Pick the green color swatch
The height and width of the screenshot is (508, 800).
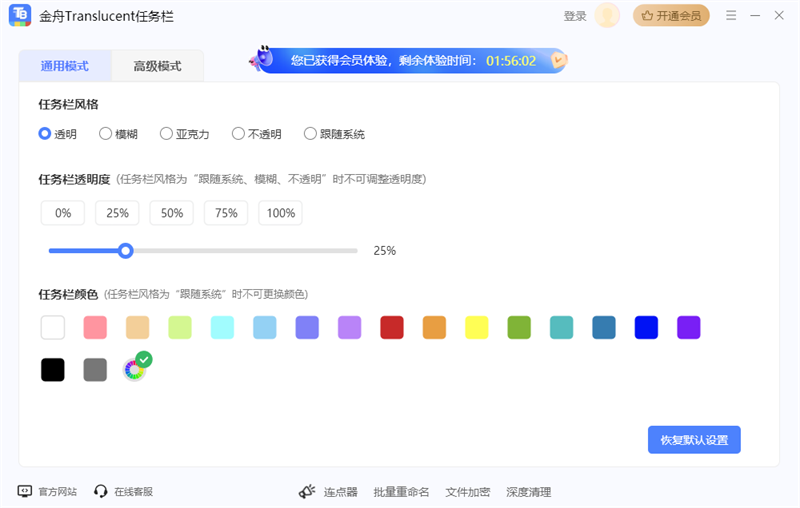coord(519,327)
